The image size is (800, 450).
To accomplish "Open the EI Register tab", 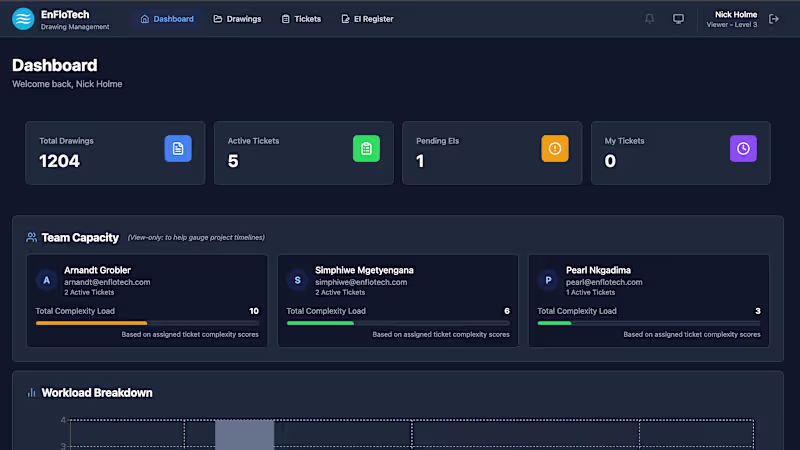I will (367, 19).
